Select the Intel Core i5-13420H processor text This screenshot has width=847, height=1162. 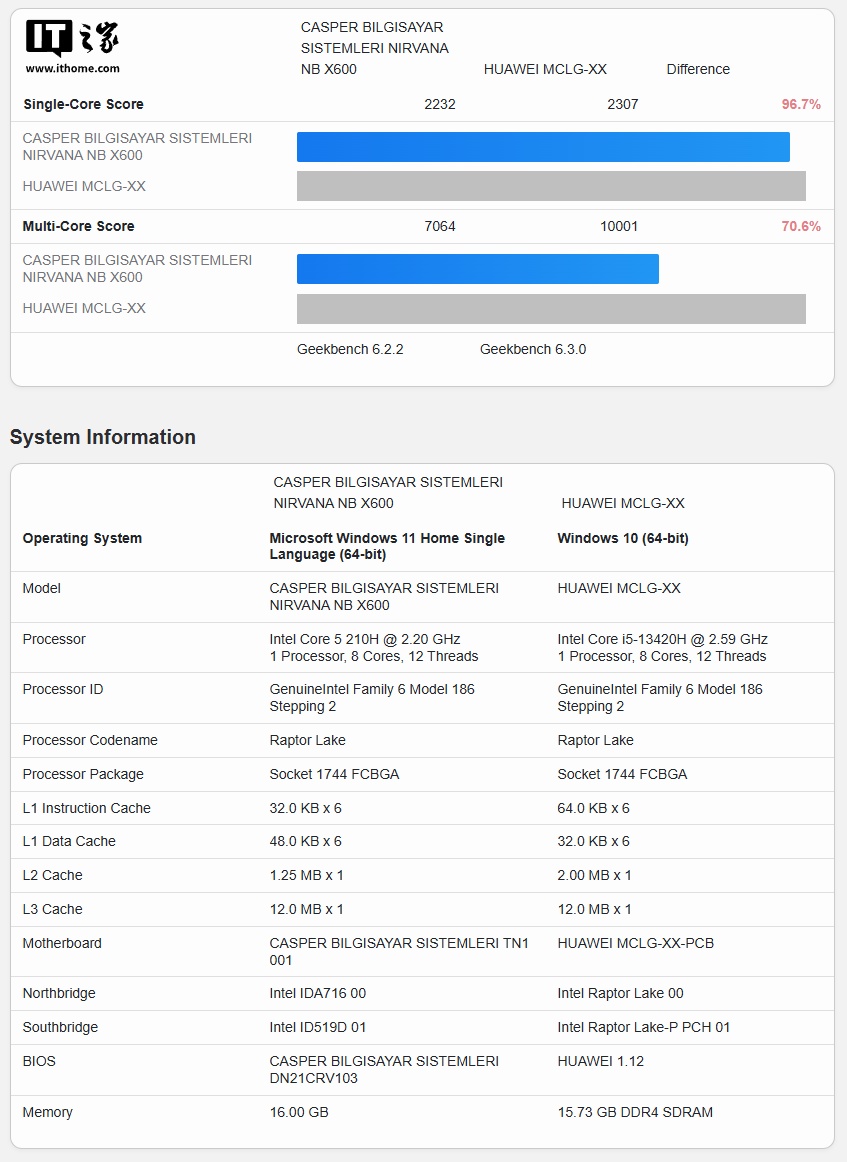(x=662, y=639)
